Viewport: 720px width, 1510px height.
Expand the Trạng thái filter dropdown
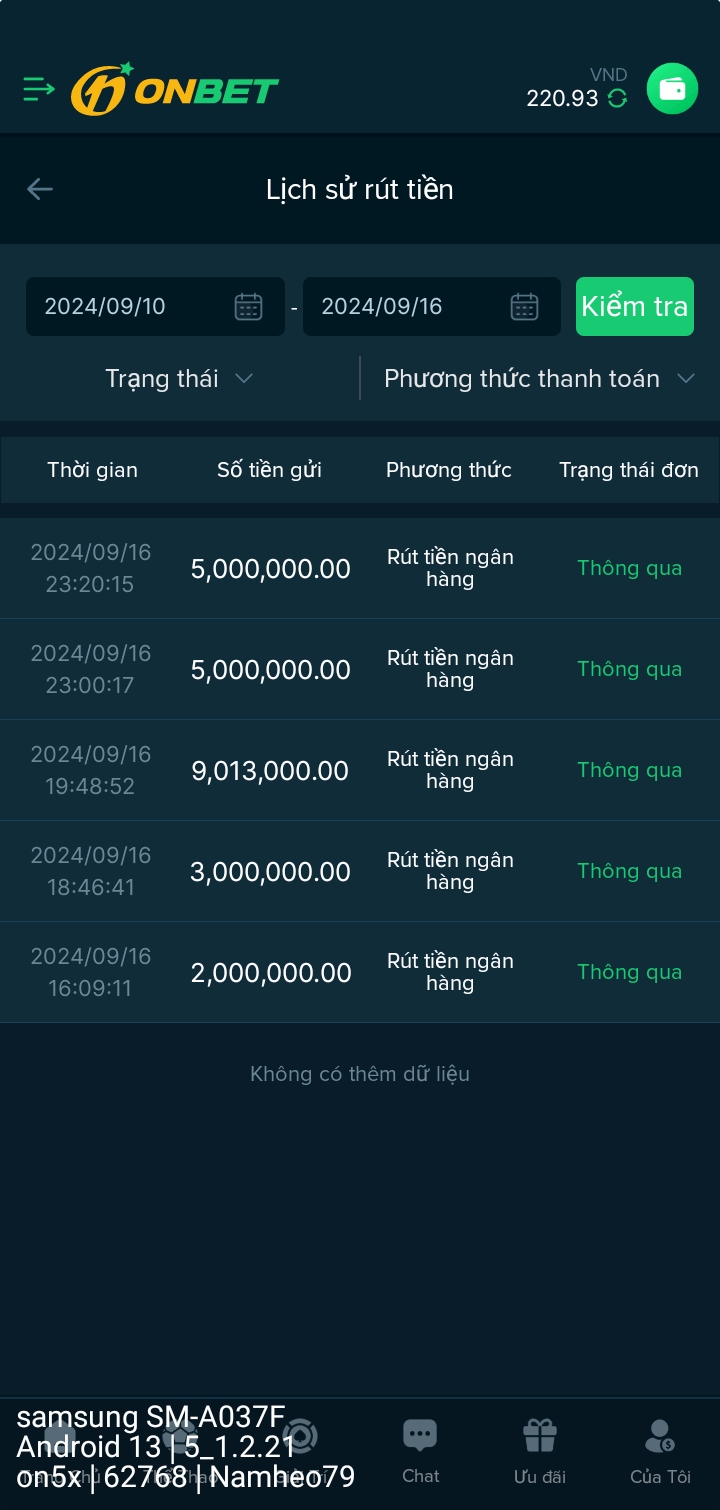(180, 379)
